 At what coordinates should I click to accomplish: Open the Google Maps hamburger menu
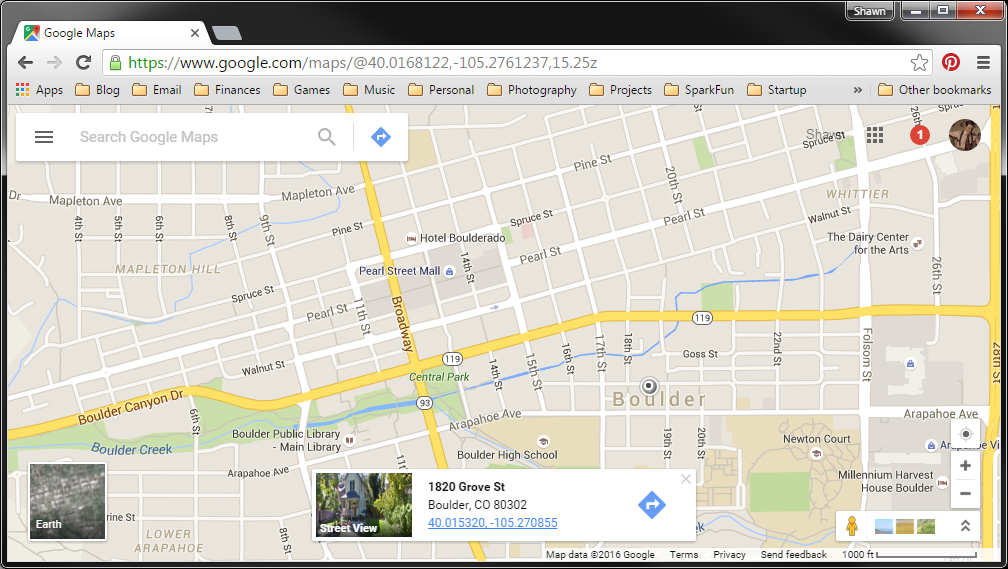click(44, 137)
